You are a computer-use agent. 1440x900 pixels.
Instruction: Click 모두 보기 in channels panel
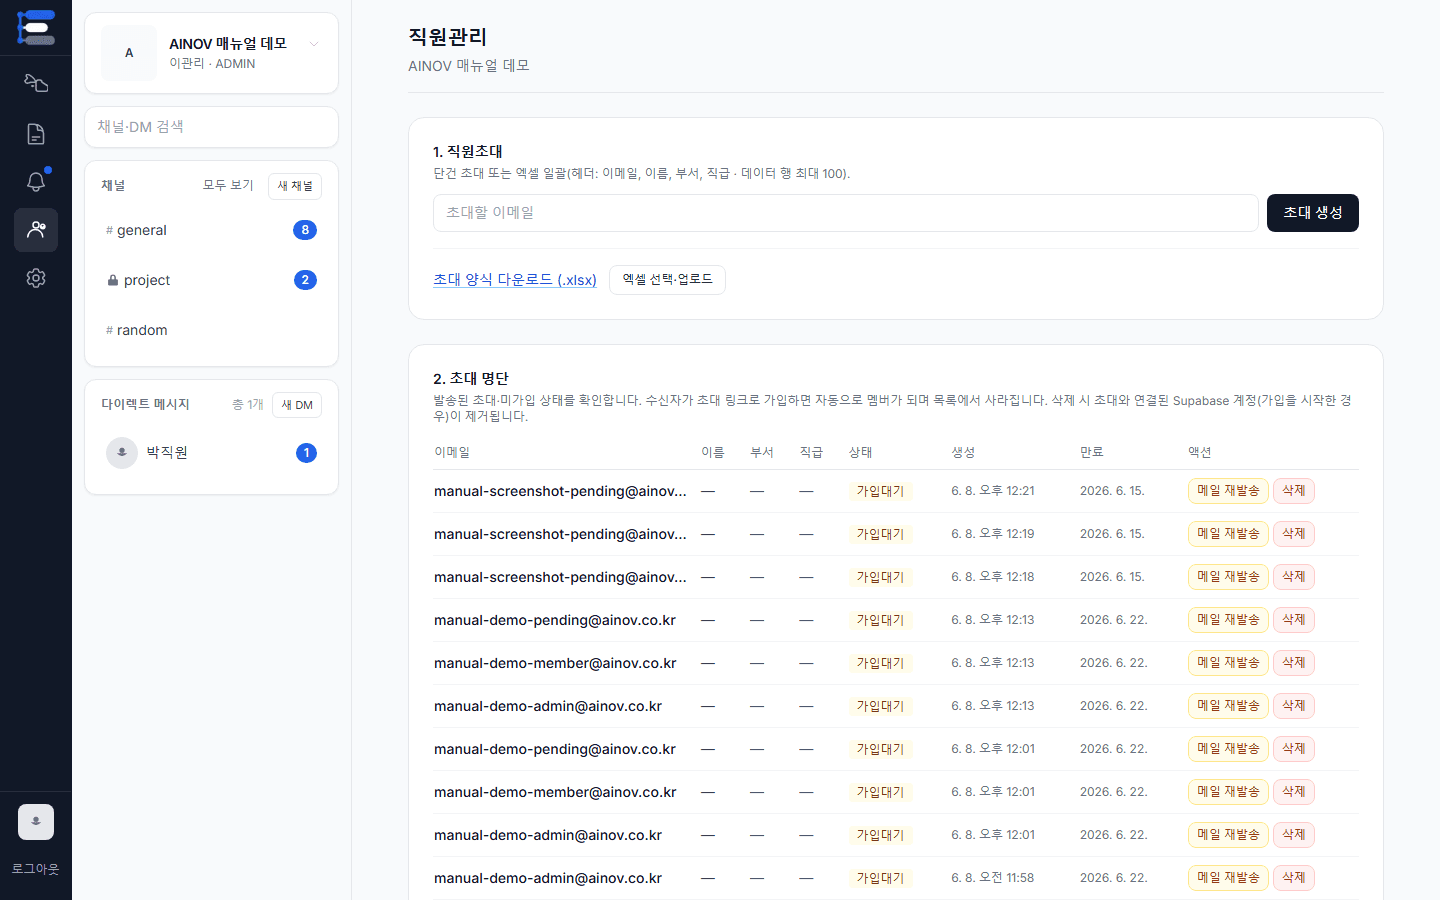pyautogui.click(x=228, y=186)
